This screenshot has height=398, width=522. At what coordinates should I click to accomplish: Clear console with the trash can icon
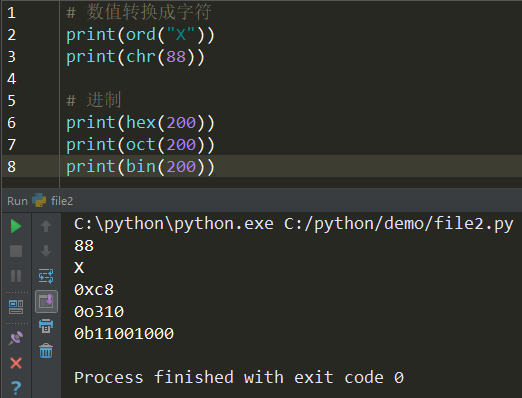point(46,351)
